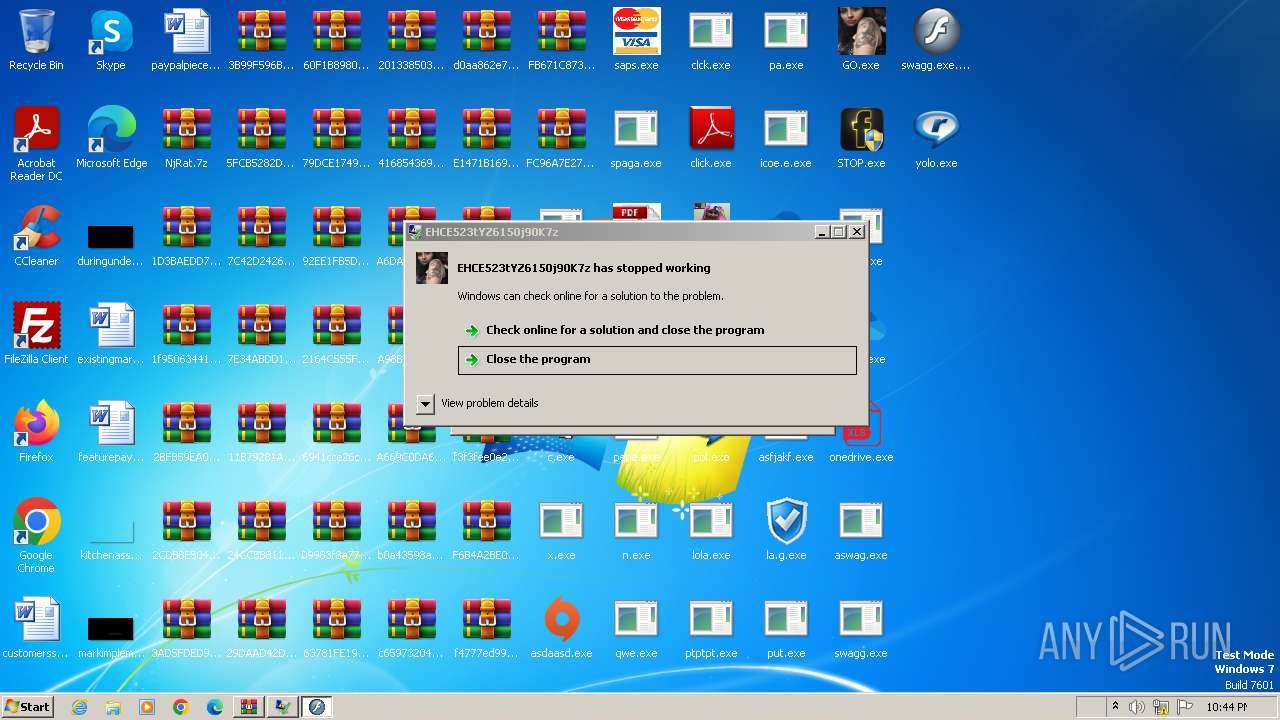Open the WinRAR taskbar button
The width and height of the screenshot is (1280, 720).
coord(249,707)
